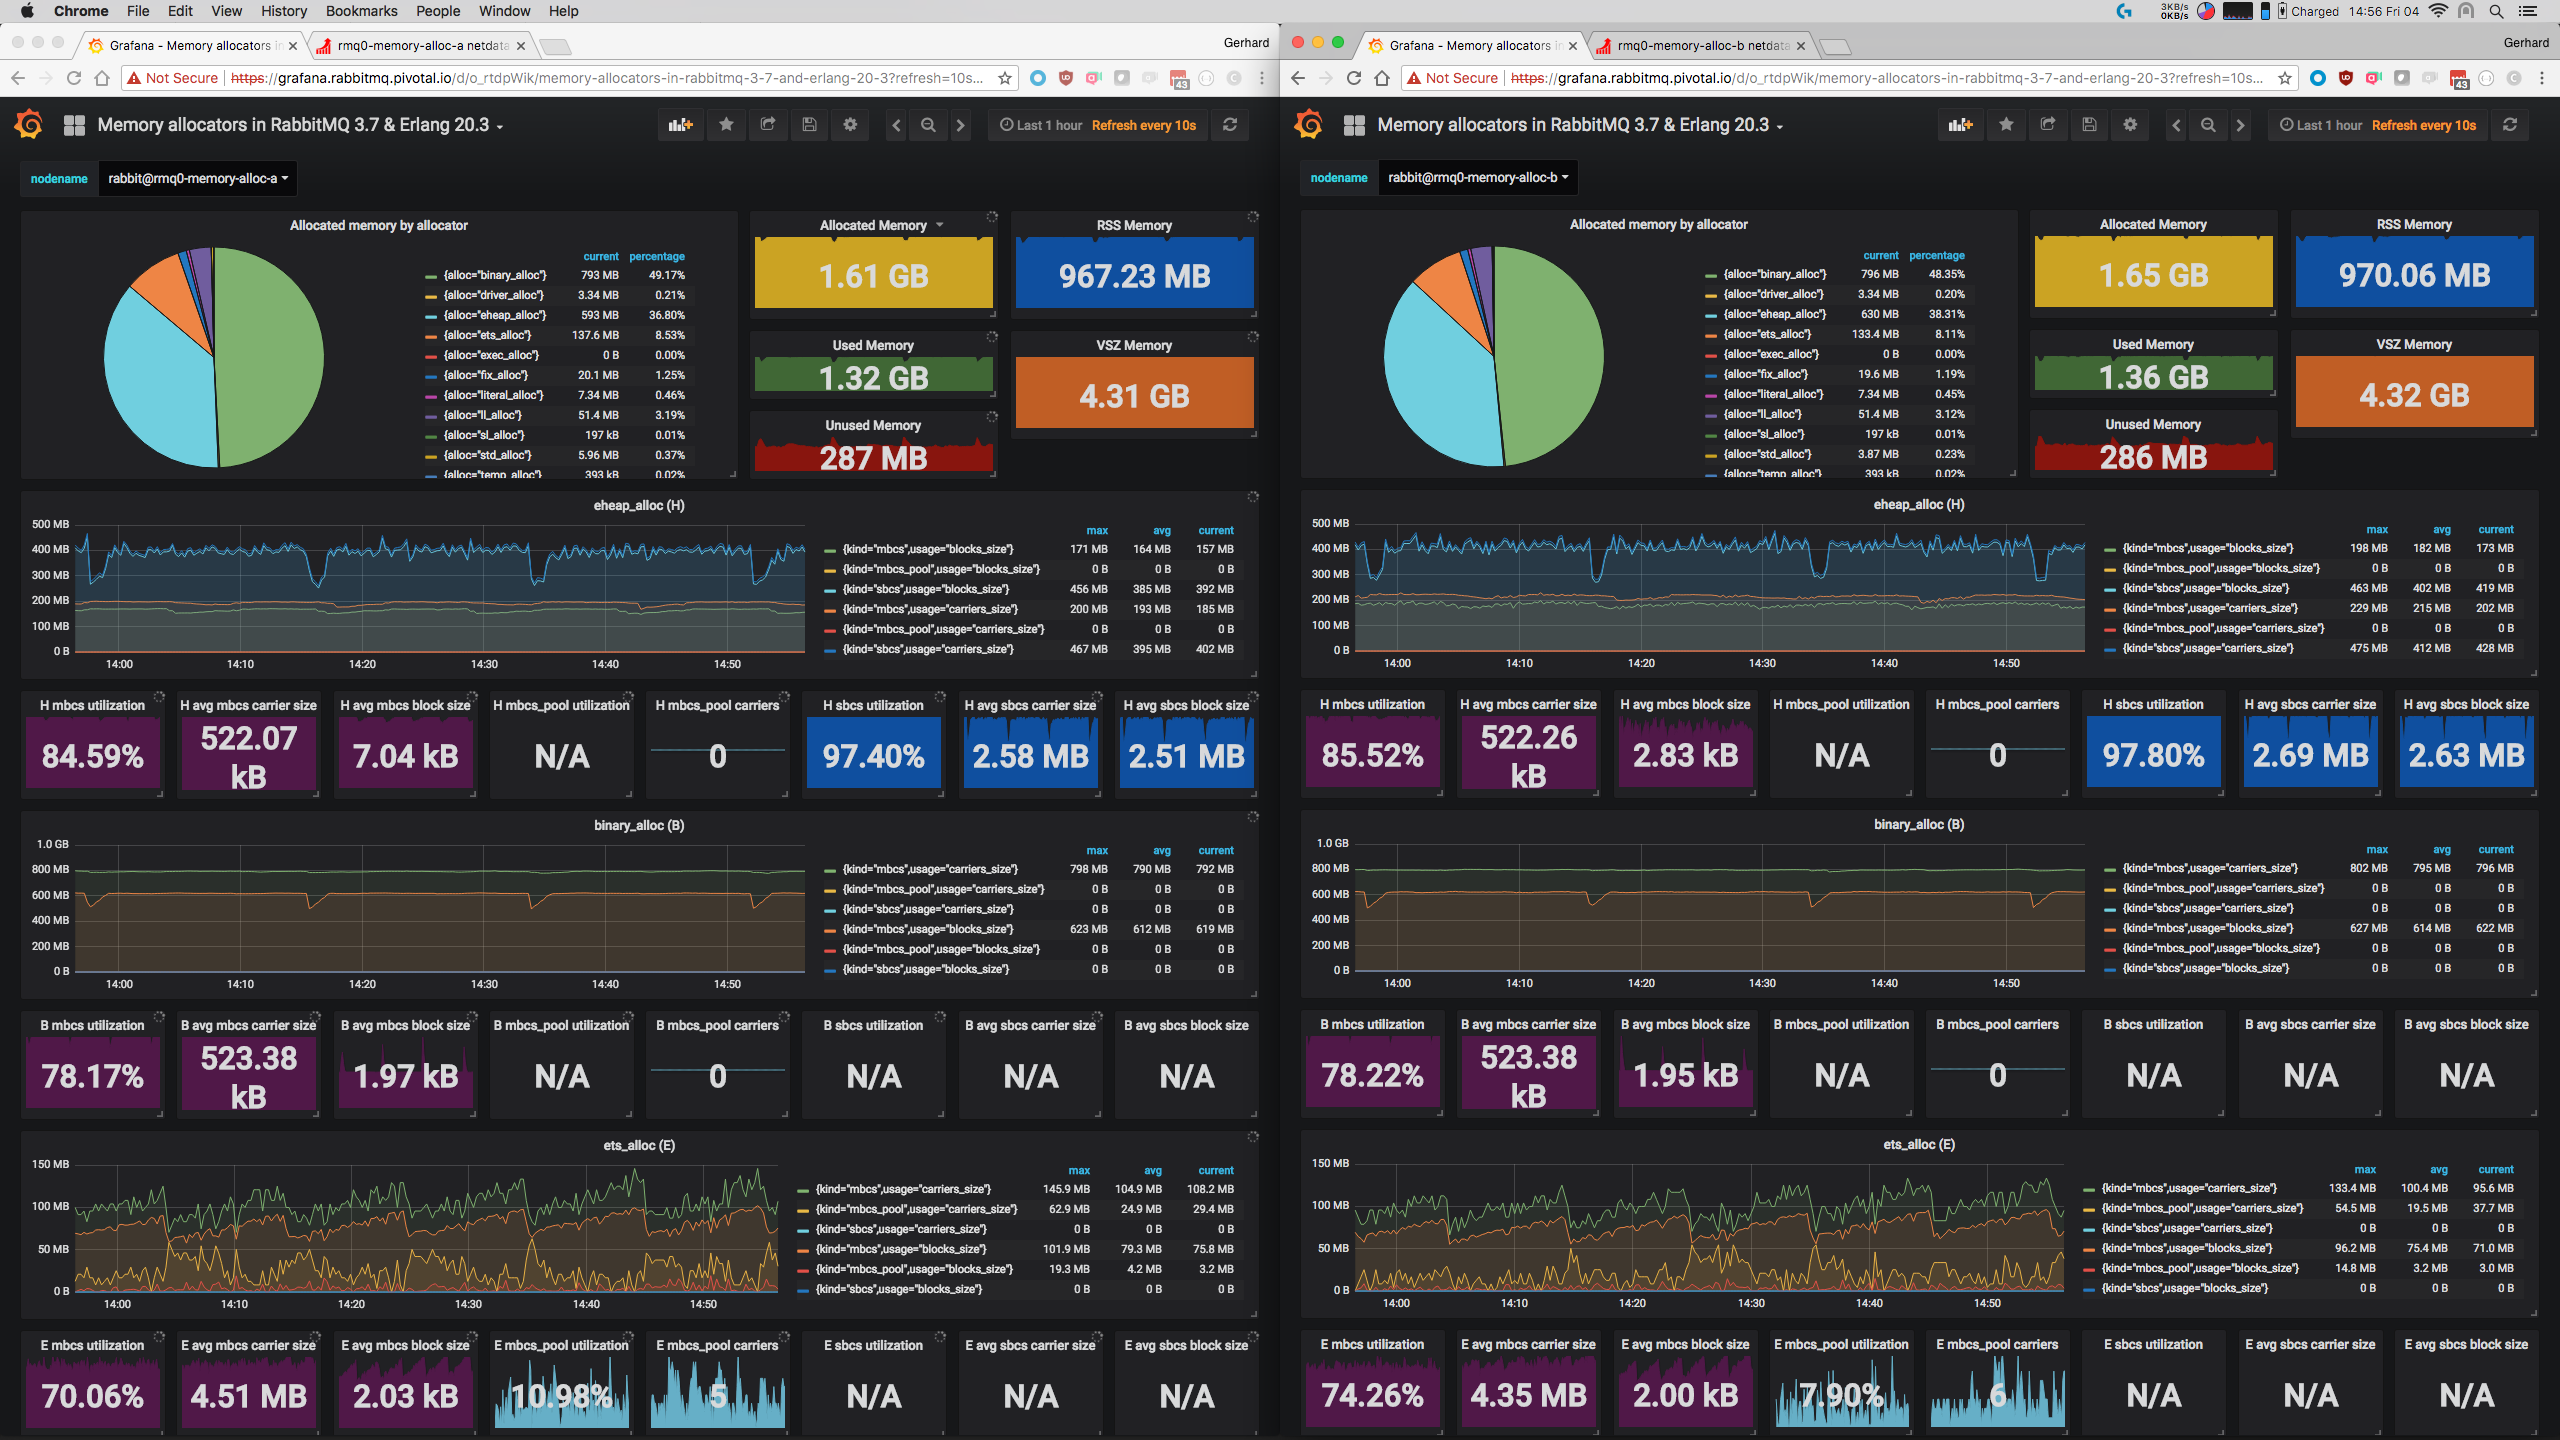This screenshot has height=1440, width=2560.
Task: Share the right dashboard
Action: pos(2048,125)
